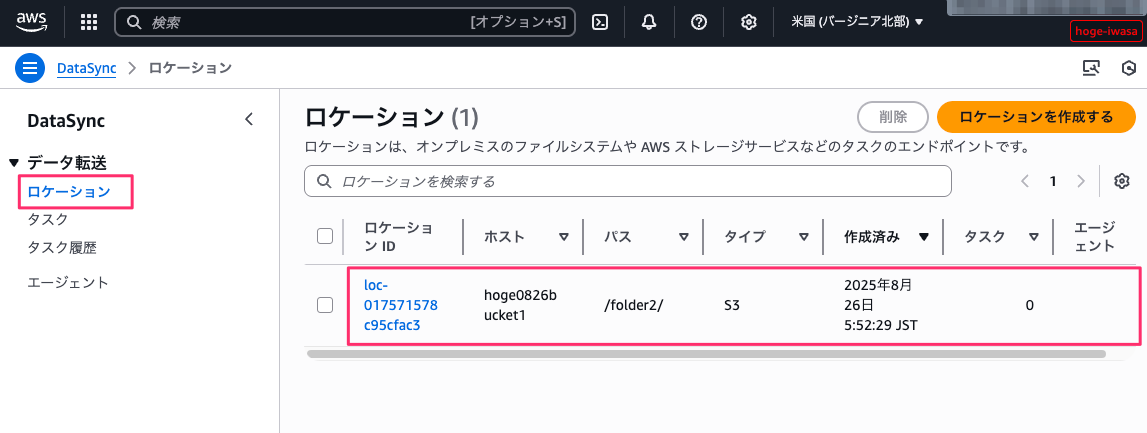This screenshot has height=433, width=1147.
Task: Click page number 1 in pagination
Action: [1053, 181]
